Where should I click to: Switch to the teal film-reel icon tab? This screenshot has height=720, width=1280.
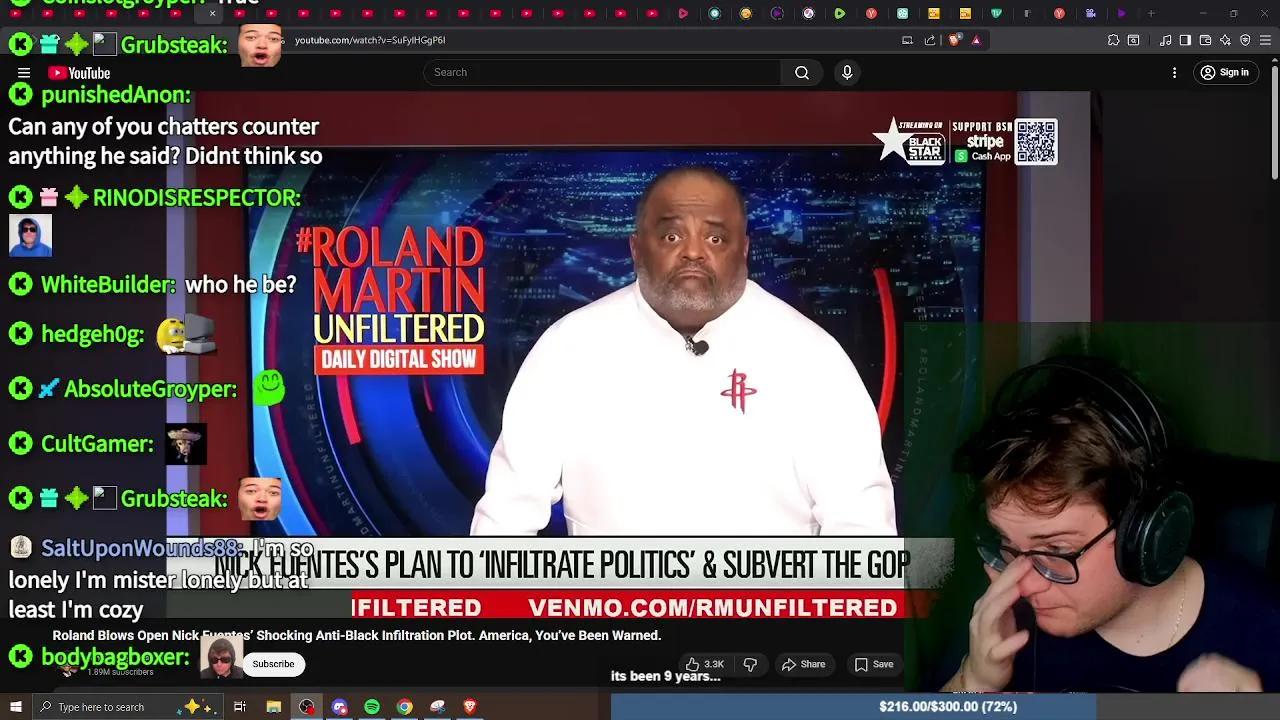point(902,14)
